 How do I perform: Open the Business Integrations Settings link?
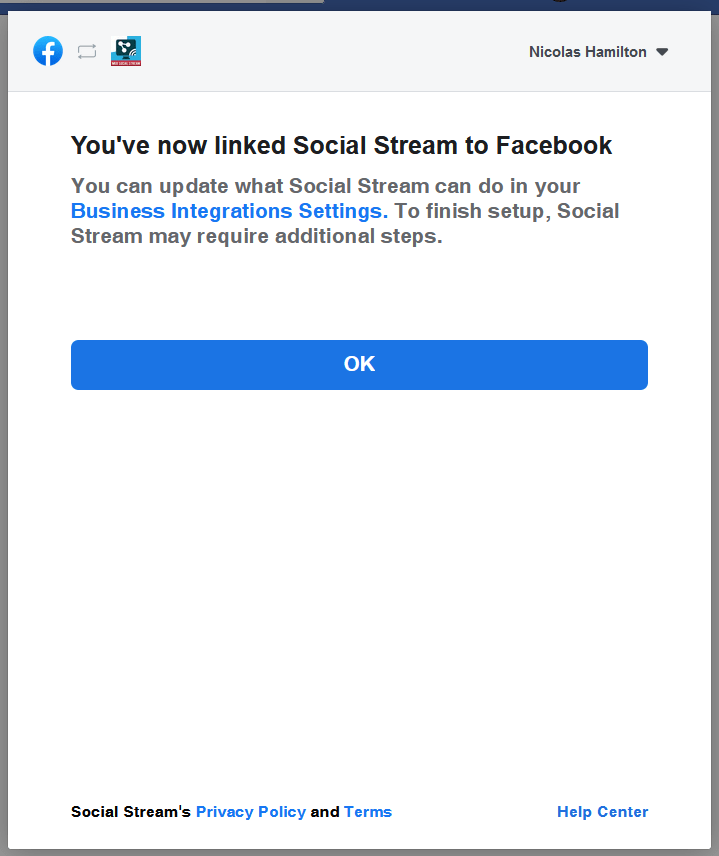click(x=229, y=211)
